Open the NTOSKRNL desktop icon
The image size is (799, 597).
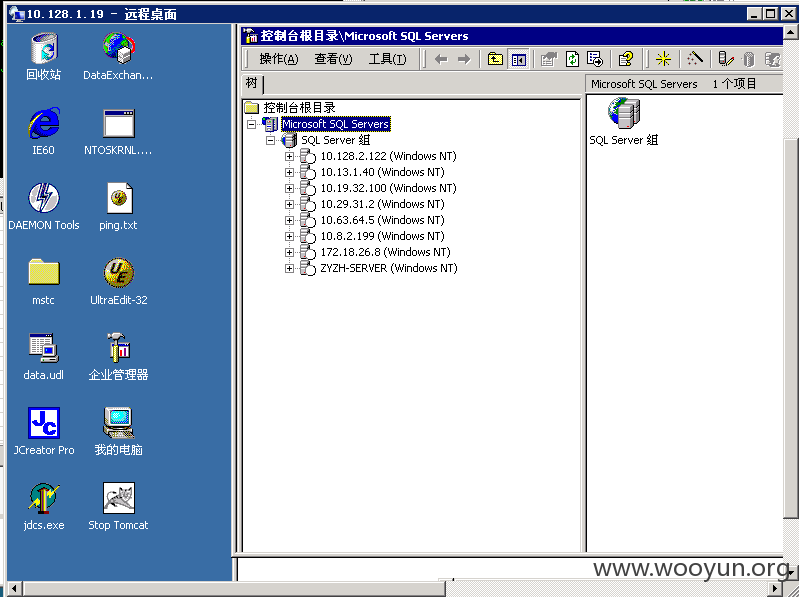click(x=118, y=123)
